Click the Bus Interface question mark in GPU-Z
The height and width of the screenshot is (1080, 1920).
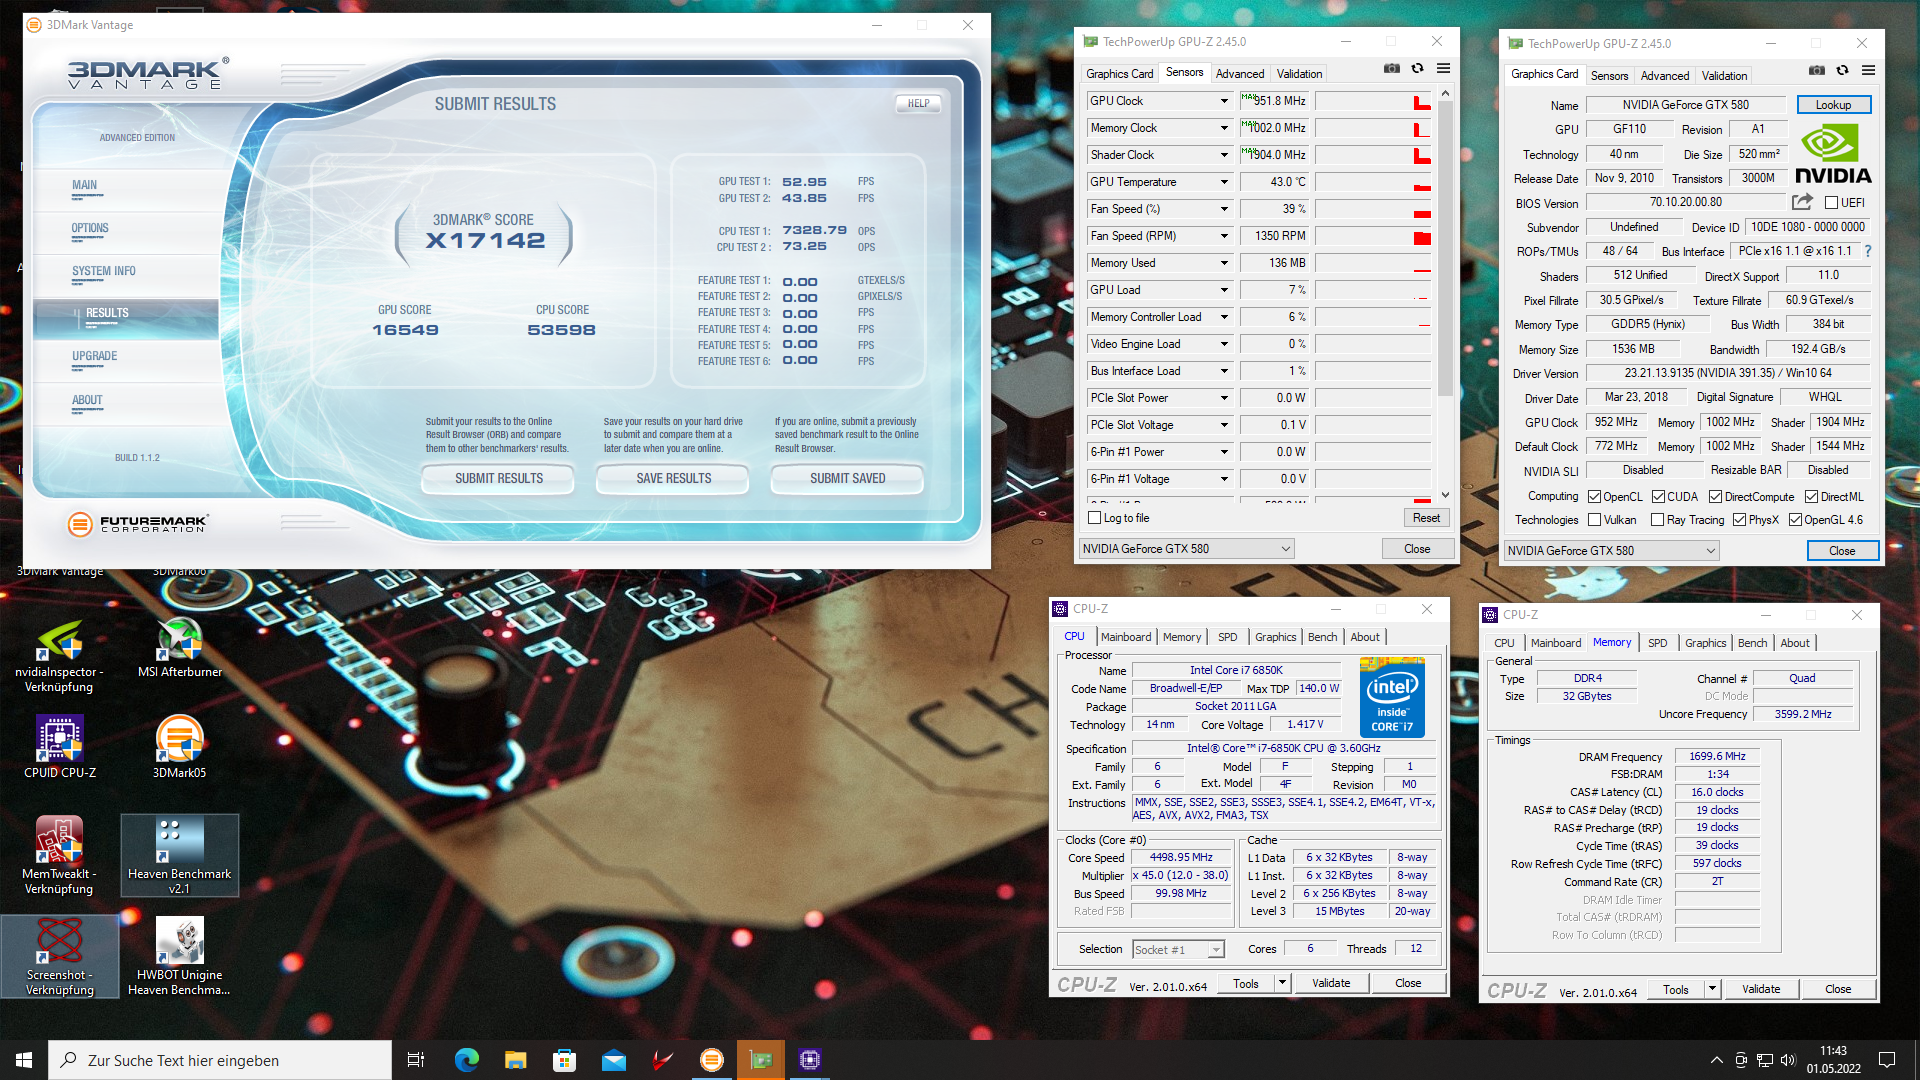pyautogui.click(x=1867, y=251)
